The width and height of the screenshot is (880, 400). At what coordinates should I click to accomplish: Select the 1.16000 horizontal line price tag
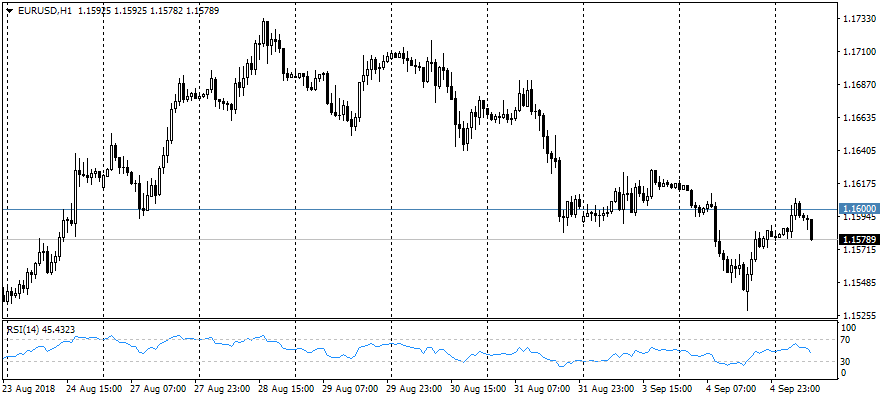click(857, 208)
